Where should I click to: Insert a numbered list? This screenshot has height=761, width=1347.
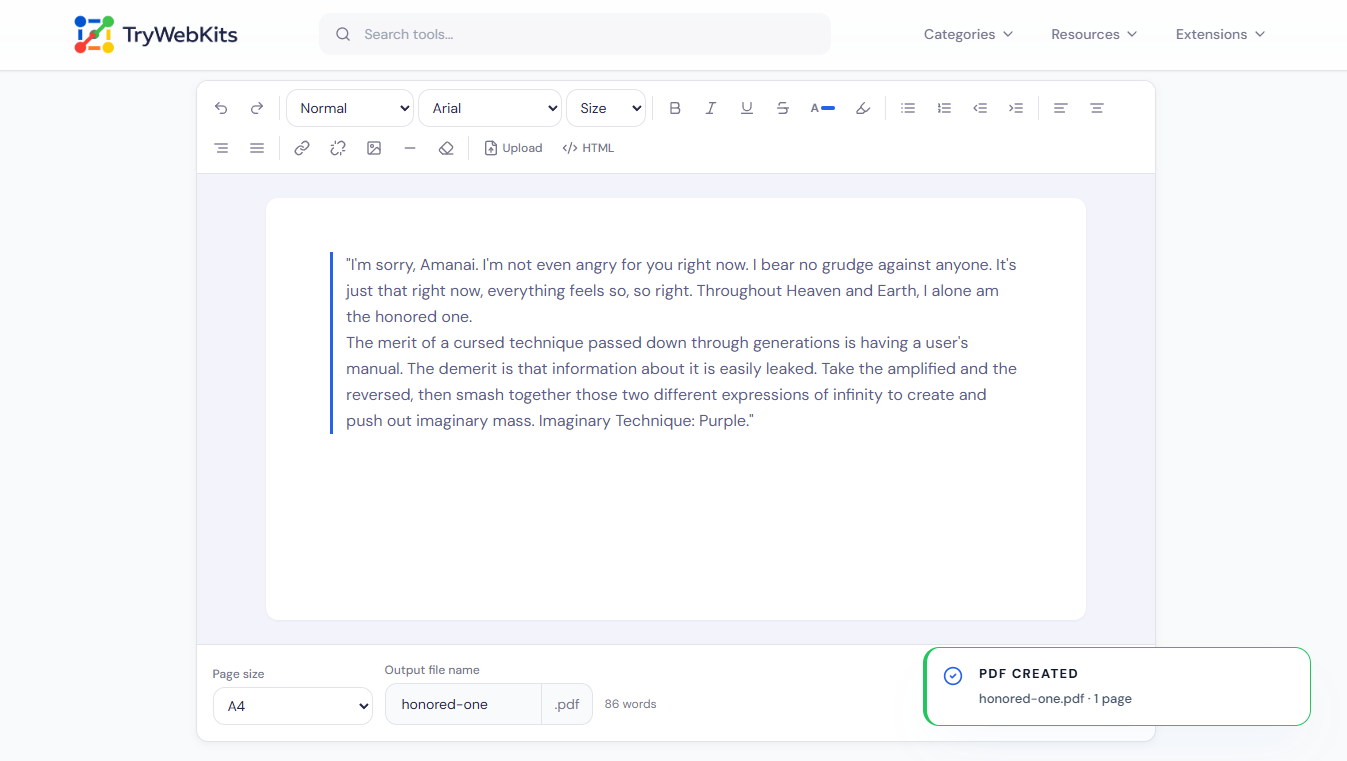point(944,108)
